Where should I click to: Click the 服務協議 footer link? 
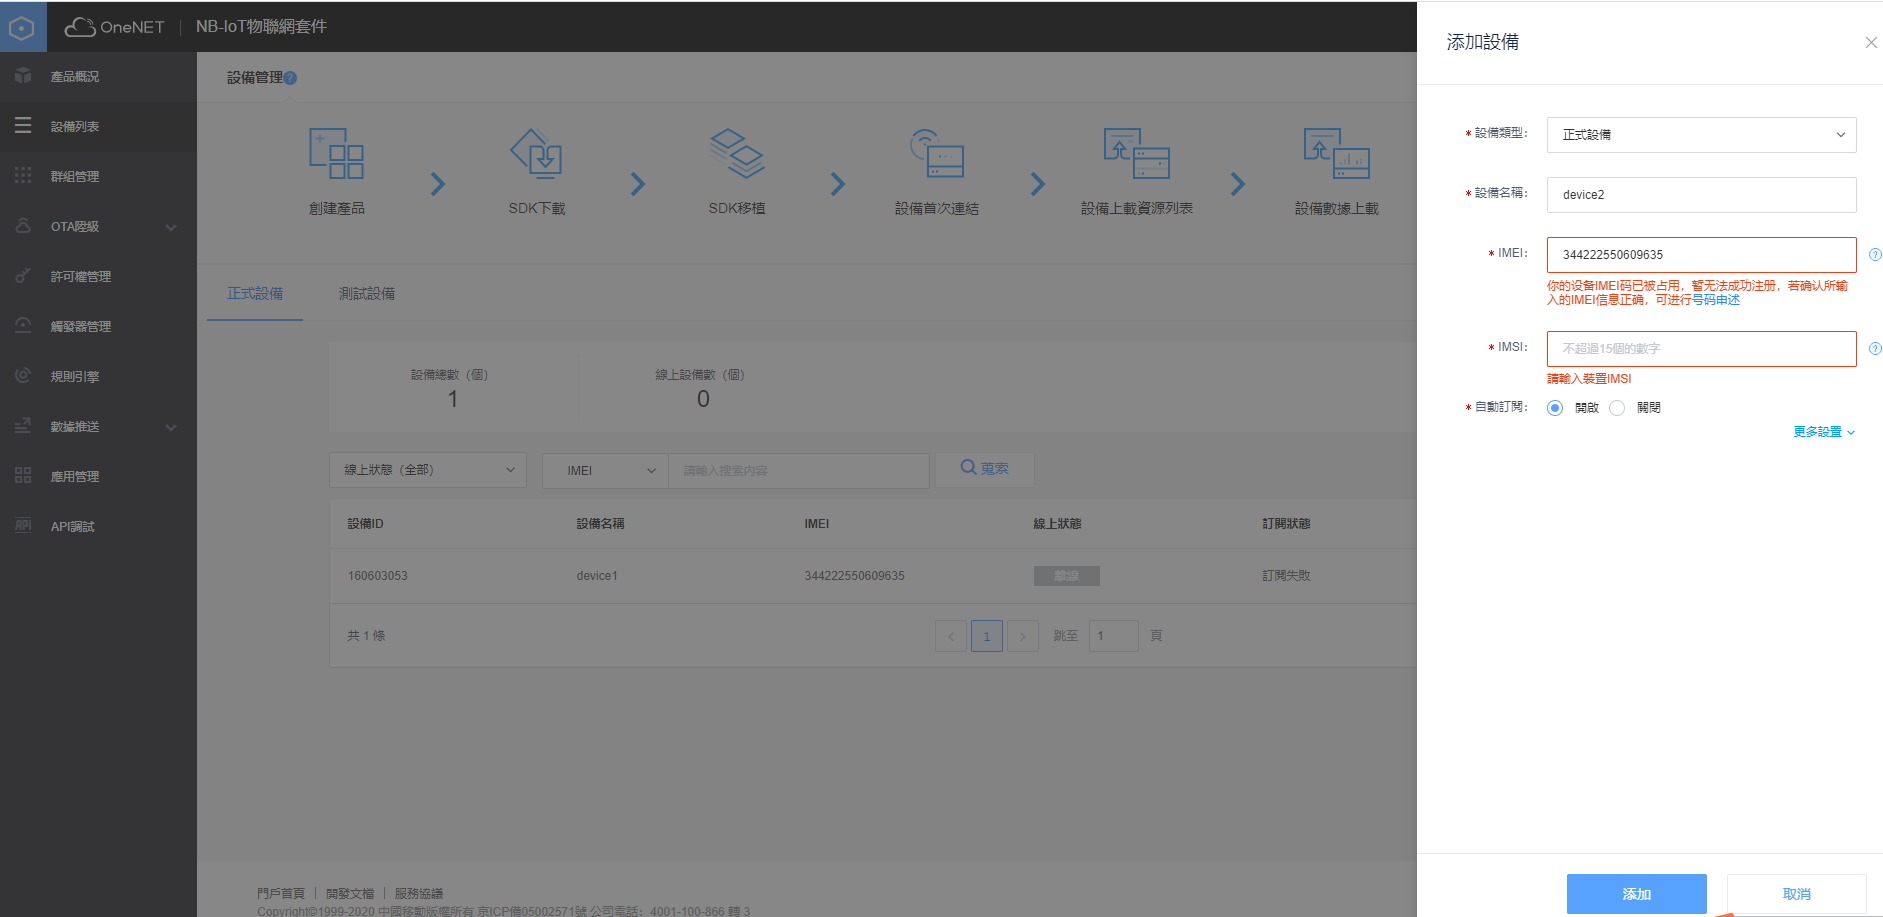pyautogui.click(x=419, y=893)
